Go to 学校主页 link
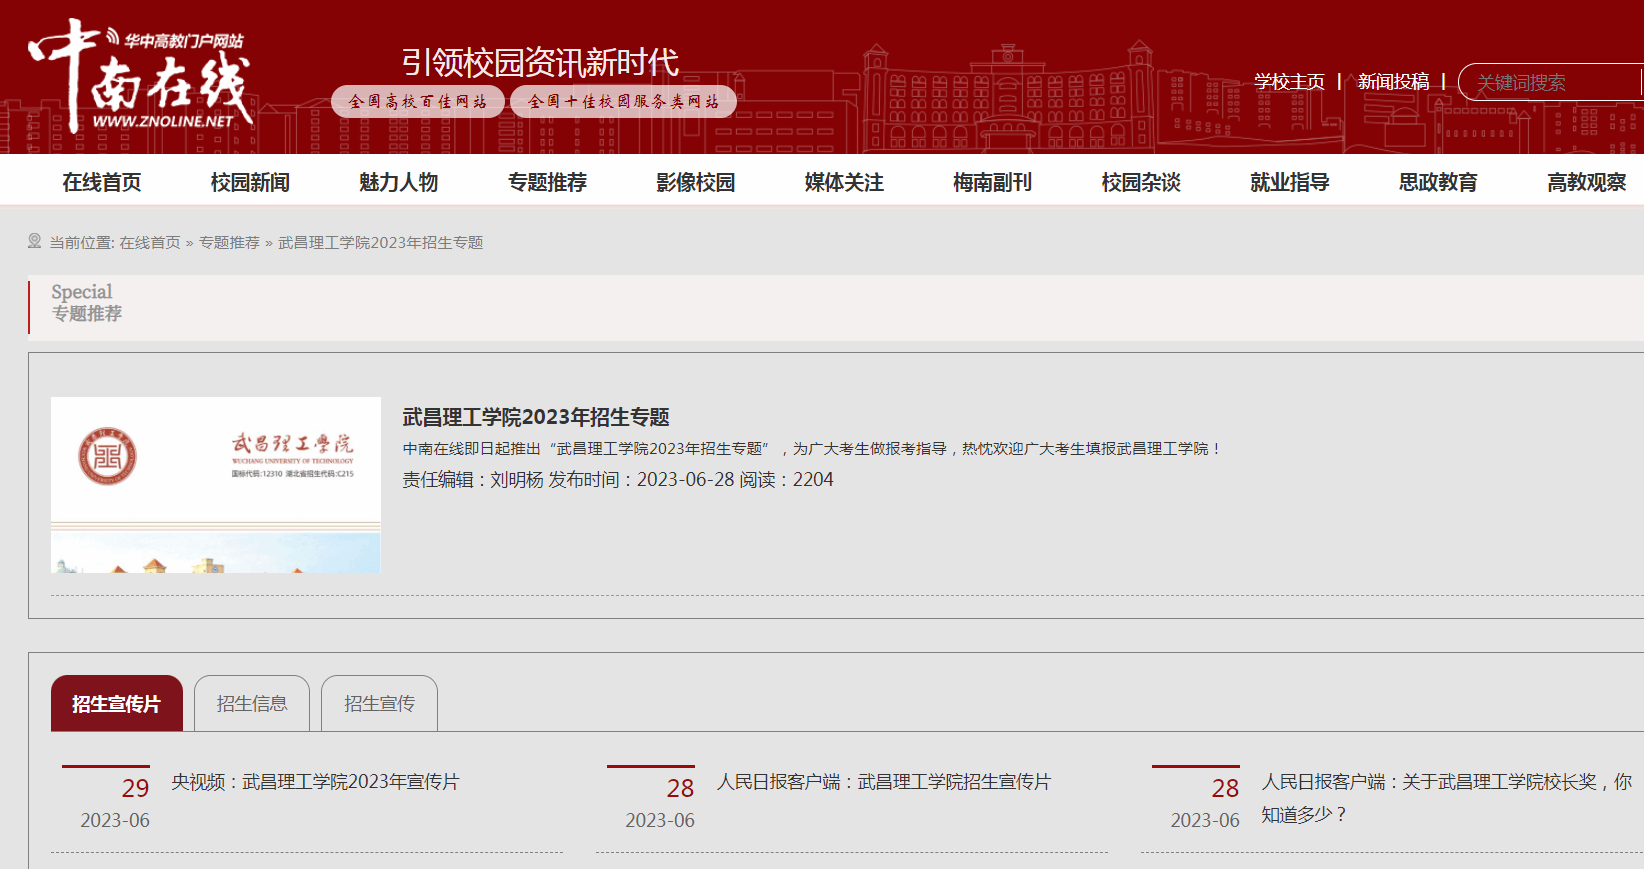 [1289, 82]
